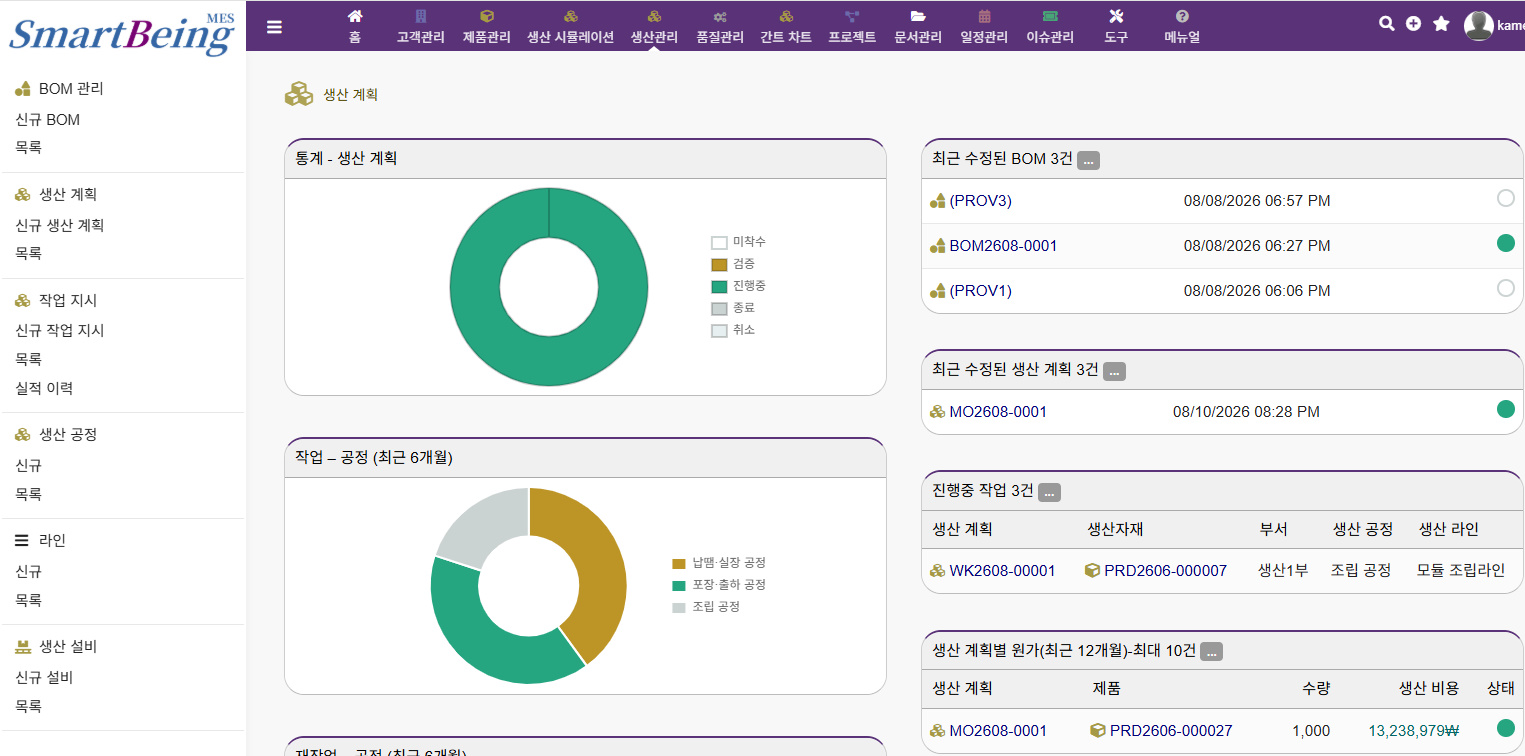Expand the 최근 수정된 BOM 3건 more button
Viewport: 1525px width, 756px height.
click(1088, 160)
